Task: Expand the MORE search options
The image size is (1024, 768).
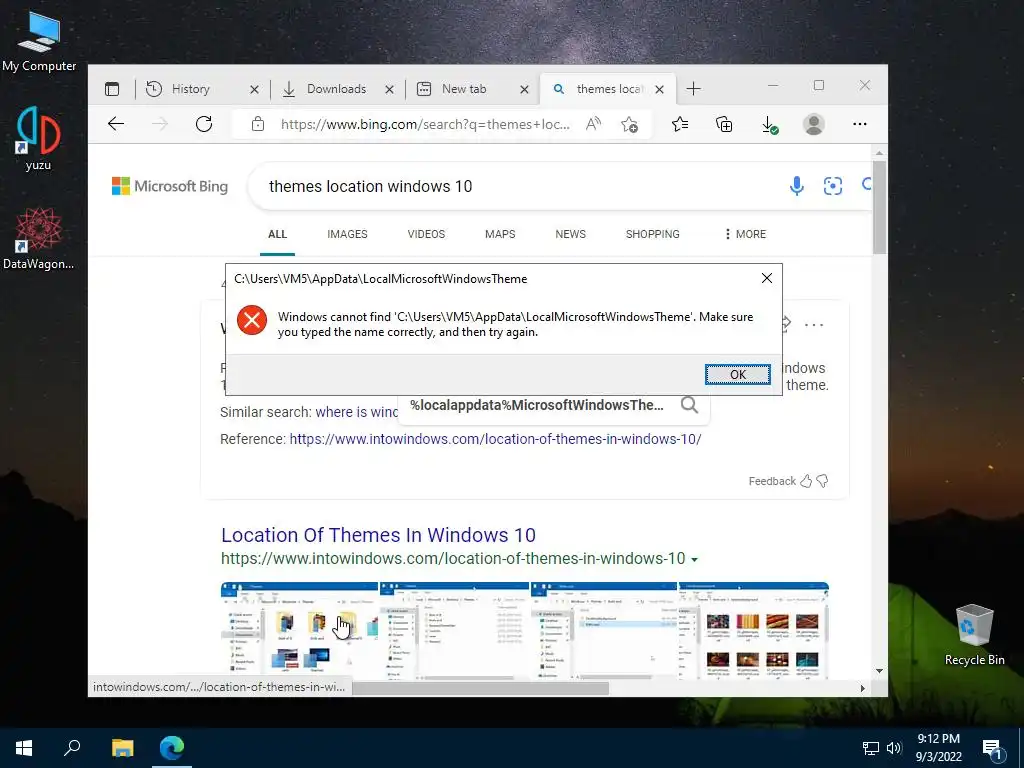Action: [x=745, y=234]
